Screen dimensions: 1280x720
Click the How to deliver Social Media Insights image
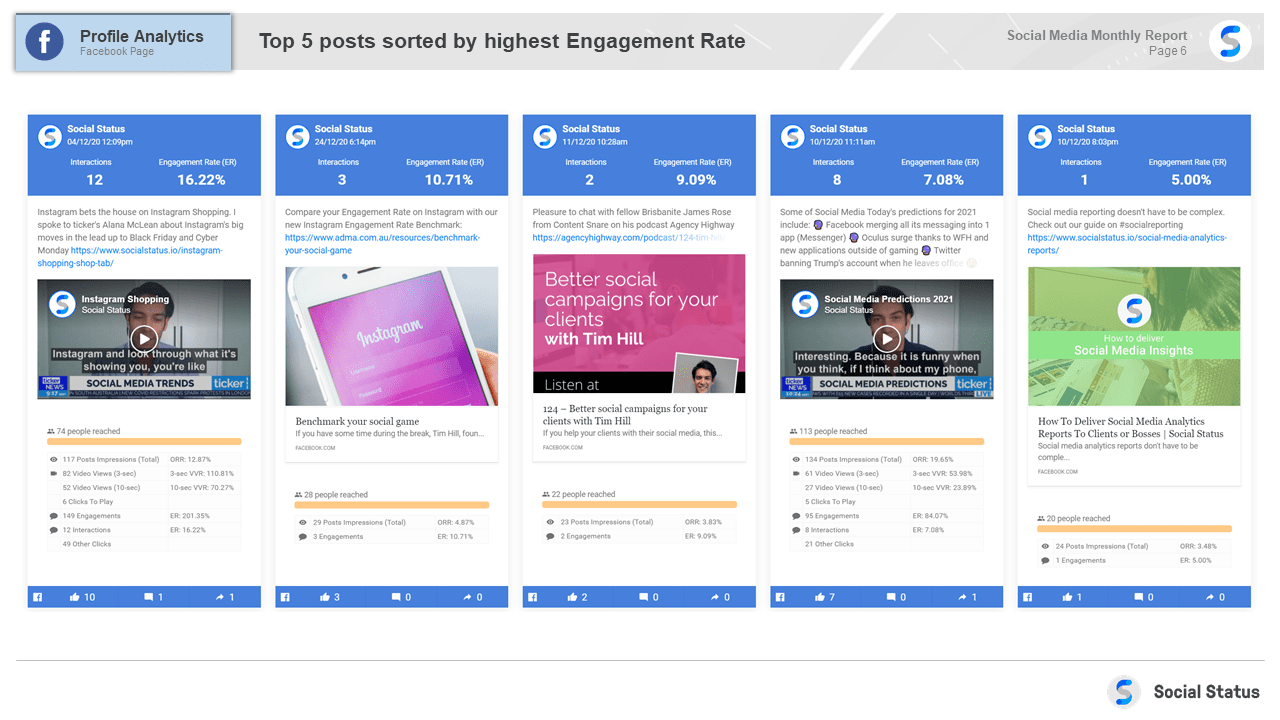1134,336
